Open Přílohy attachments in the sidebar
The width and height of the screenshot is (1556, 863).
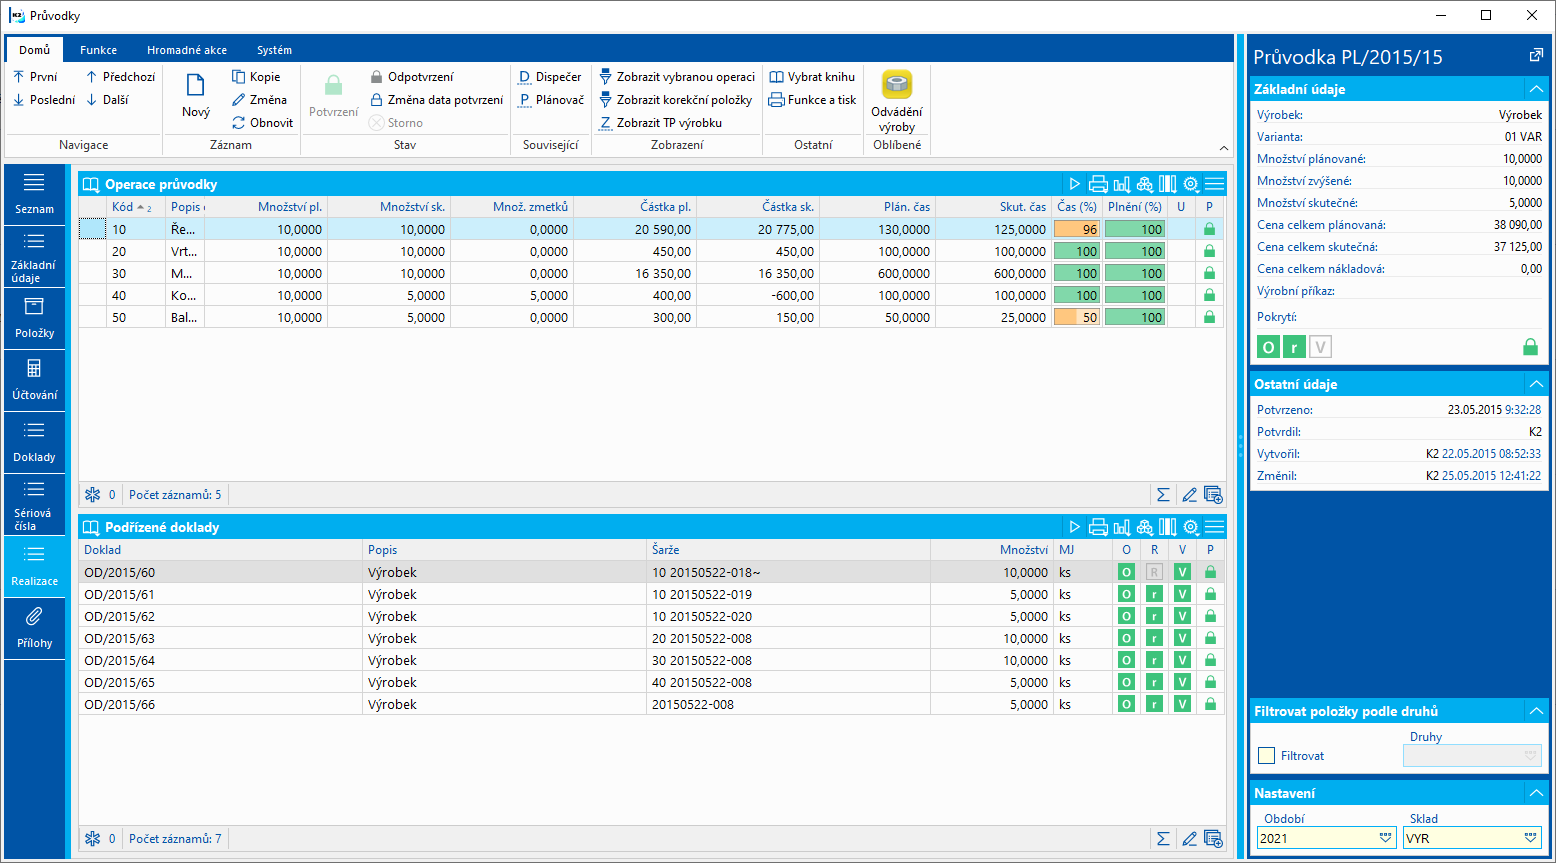(35, 627)
